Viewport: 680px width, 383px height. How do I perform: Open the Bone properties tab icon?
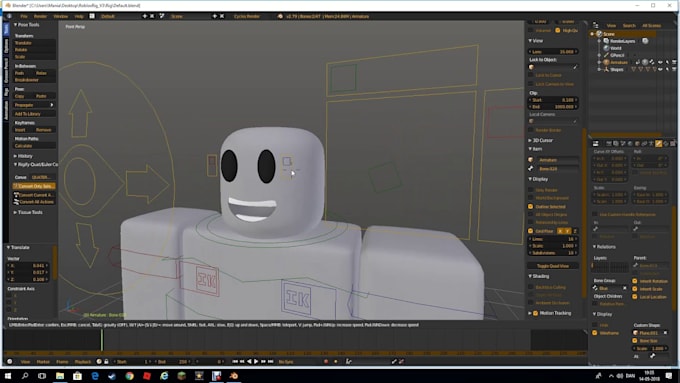(x=658, y=143)
